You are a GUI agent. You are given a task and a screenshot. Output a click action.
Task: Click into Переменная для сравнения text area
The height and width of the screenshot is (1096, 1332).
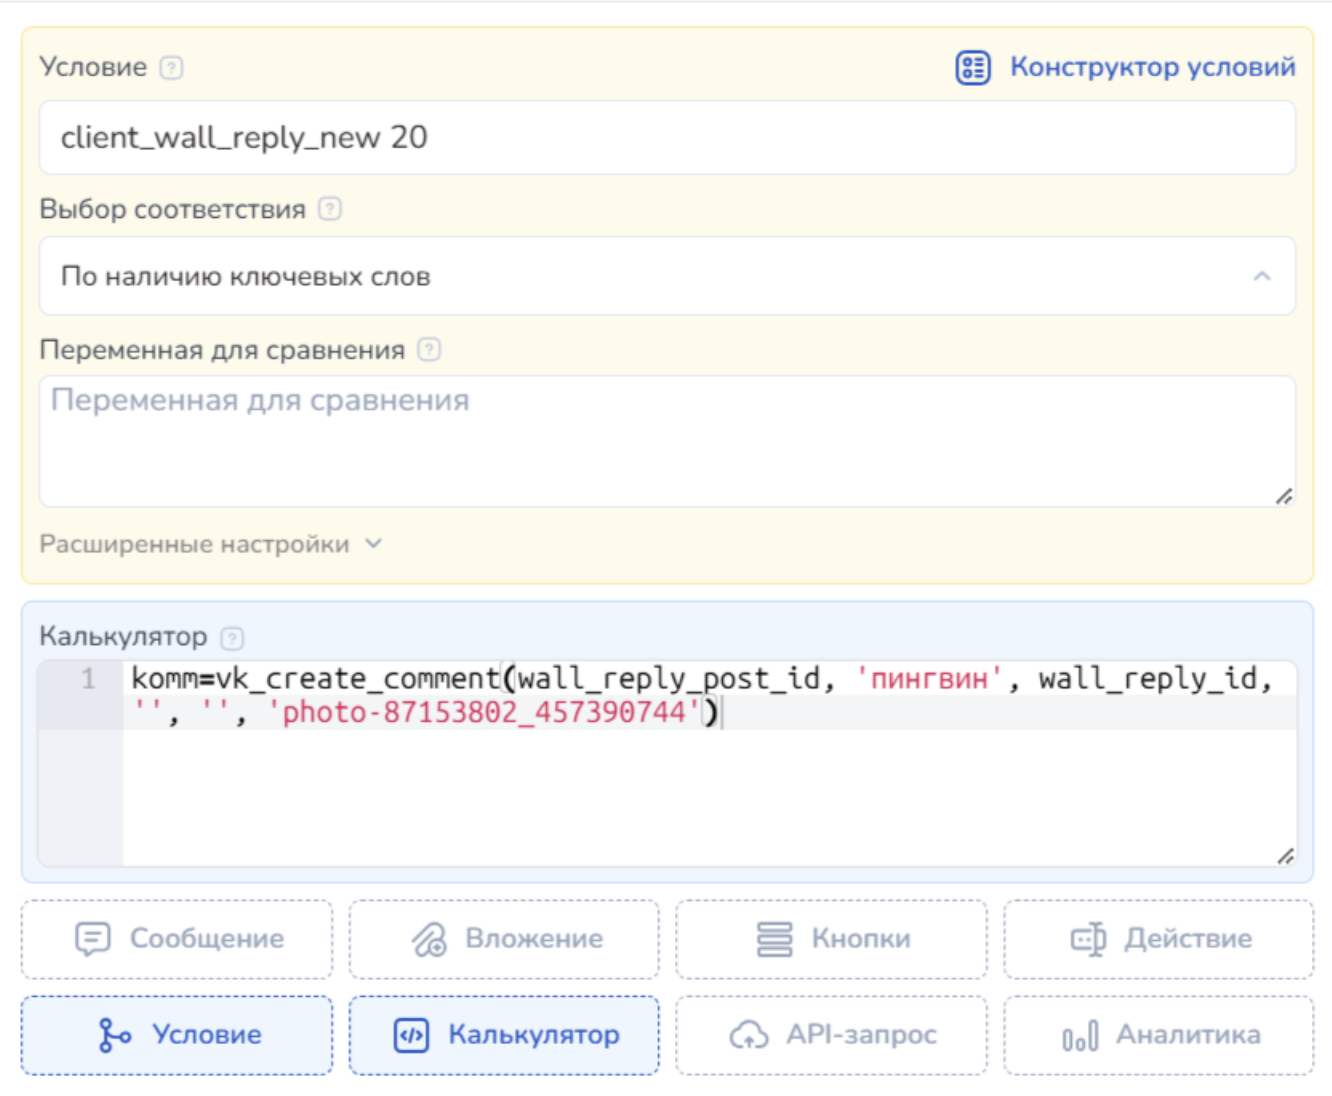click(x=666, y=440)
